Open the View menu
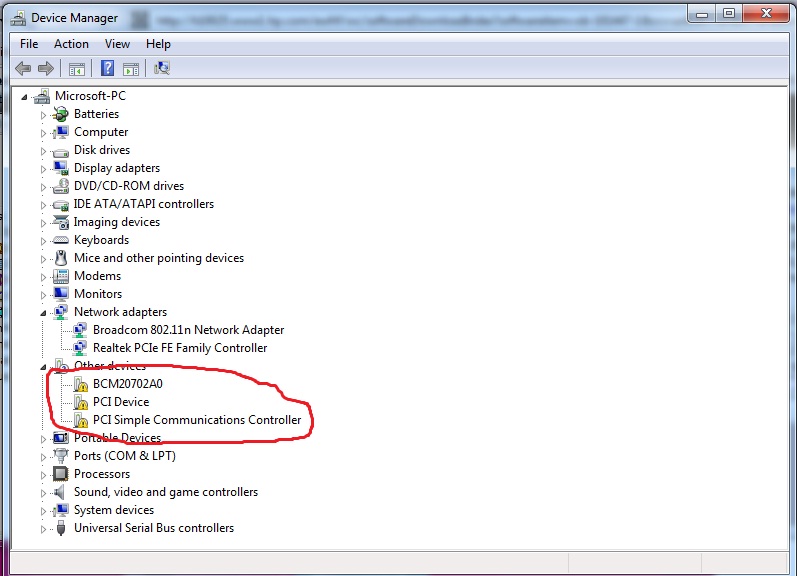 [x=117, y=44]
